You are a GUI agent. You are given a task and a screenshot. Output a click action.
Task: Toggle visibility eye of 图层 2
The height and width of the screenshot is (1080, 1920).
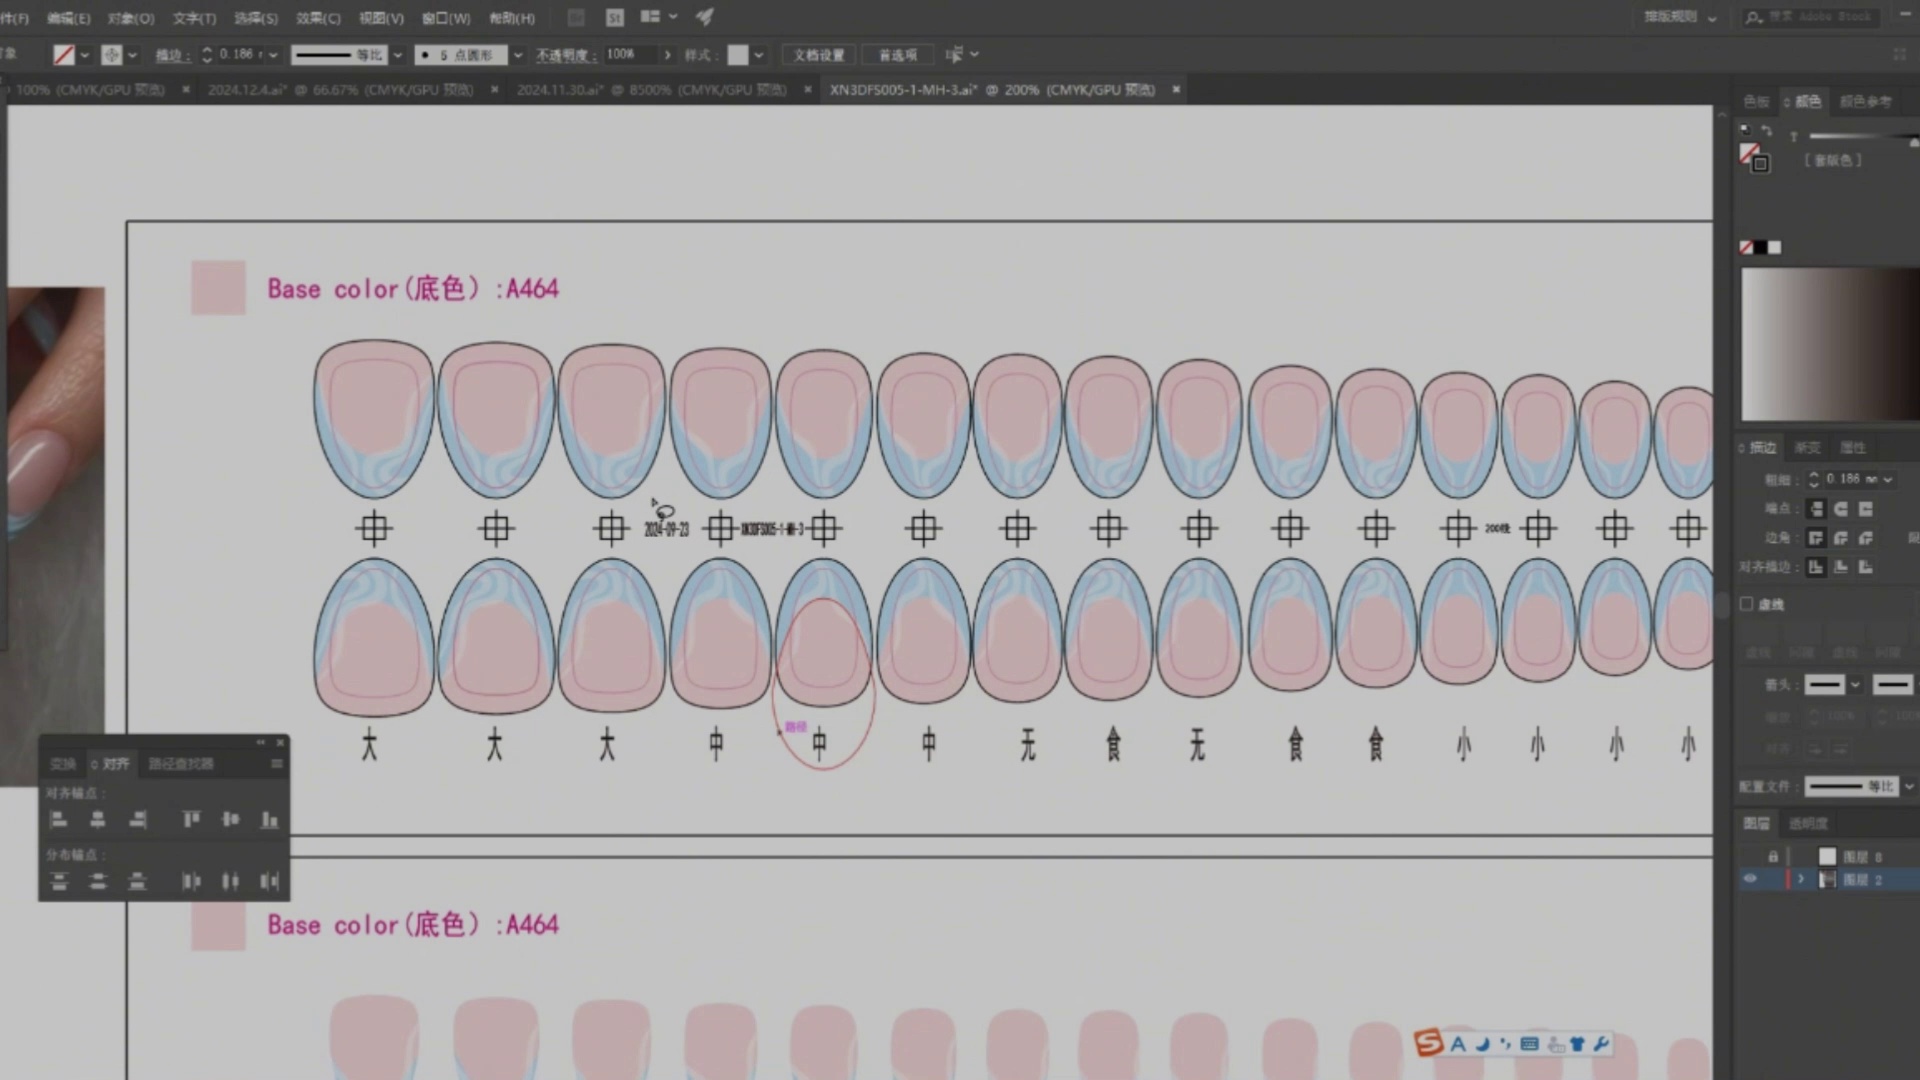tap(1750, 879)
